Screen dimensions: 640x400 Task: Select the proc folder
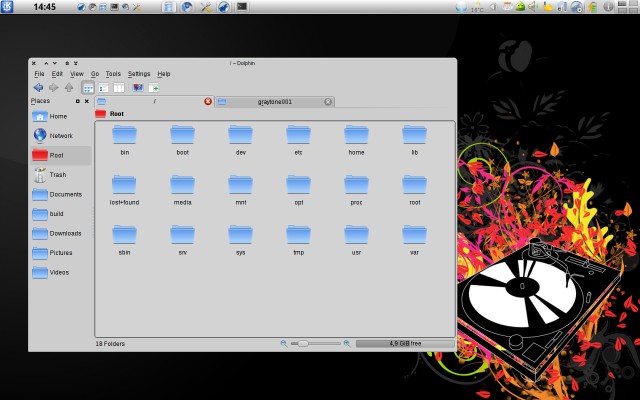tap(356, 190)
